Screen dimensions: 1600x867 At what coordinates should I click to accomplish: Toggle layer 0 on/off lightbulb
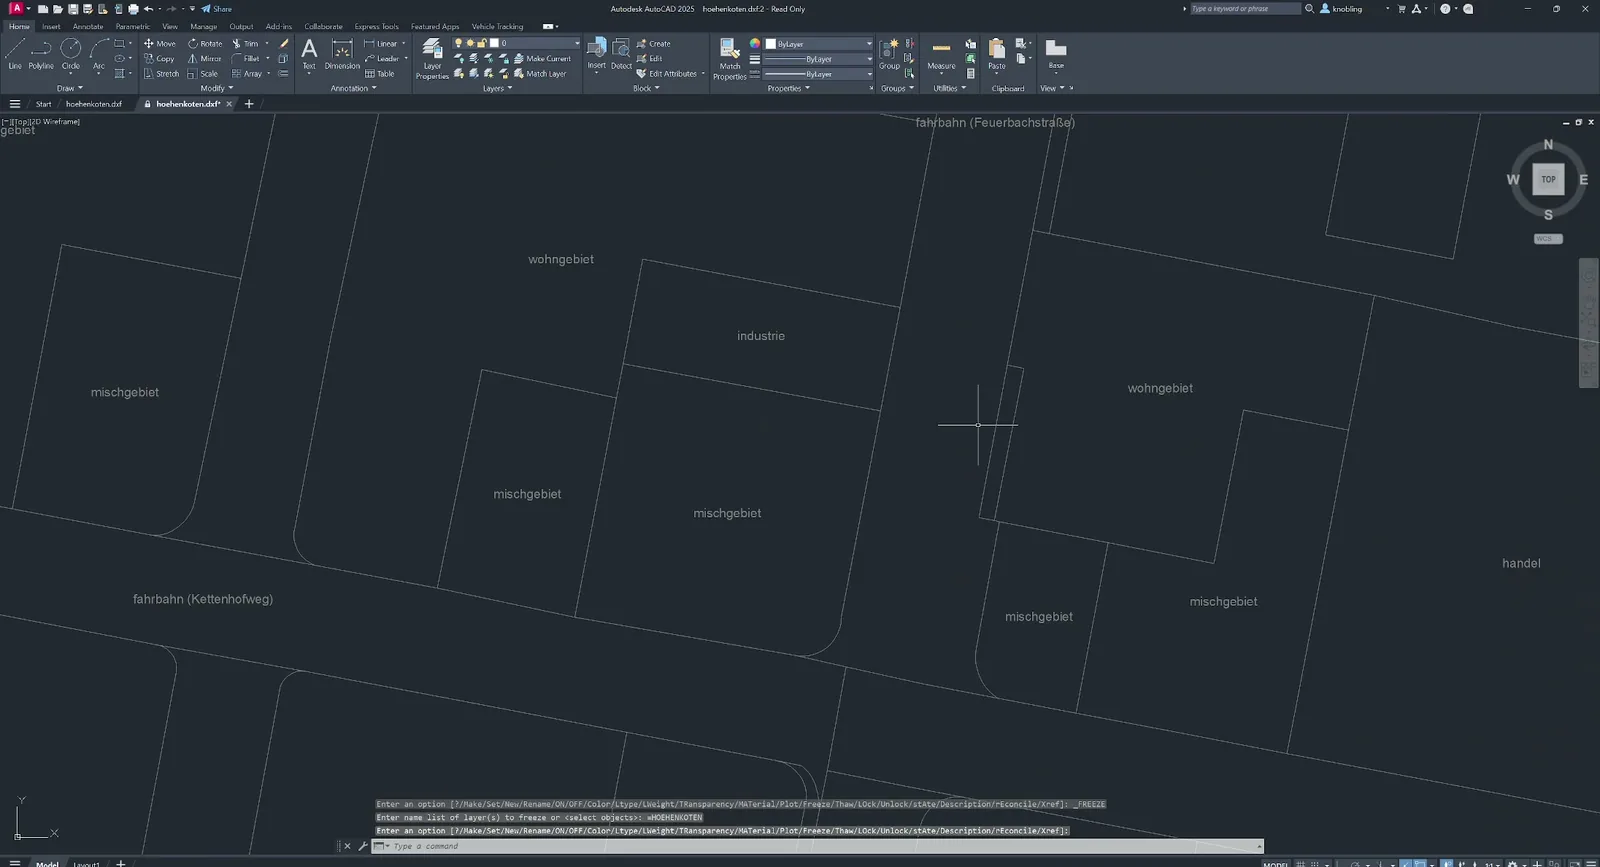pos(458,43)
